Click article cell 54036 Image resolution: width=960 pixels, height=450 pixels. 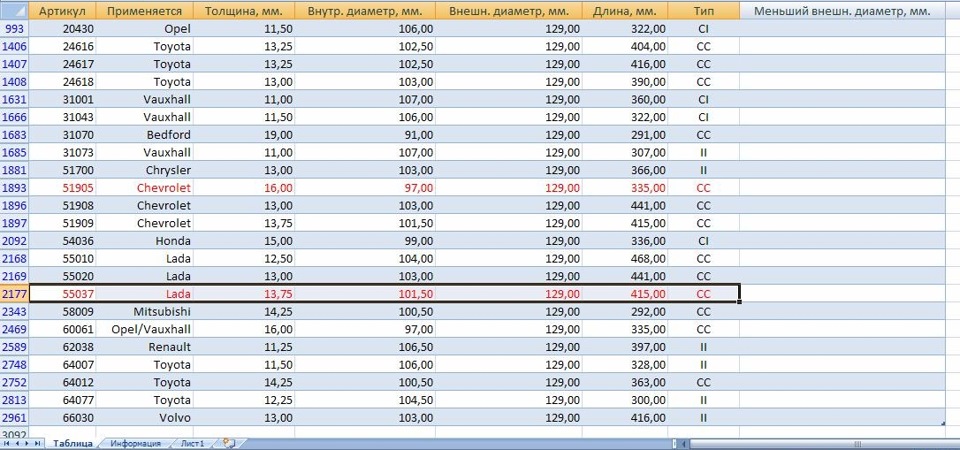(62, 241)
